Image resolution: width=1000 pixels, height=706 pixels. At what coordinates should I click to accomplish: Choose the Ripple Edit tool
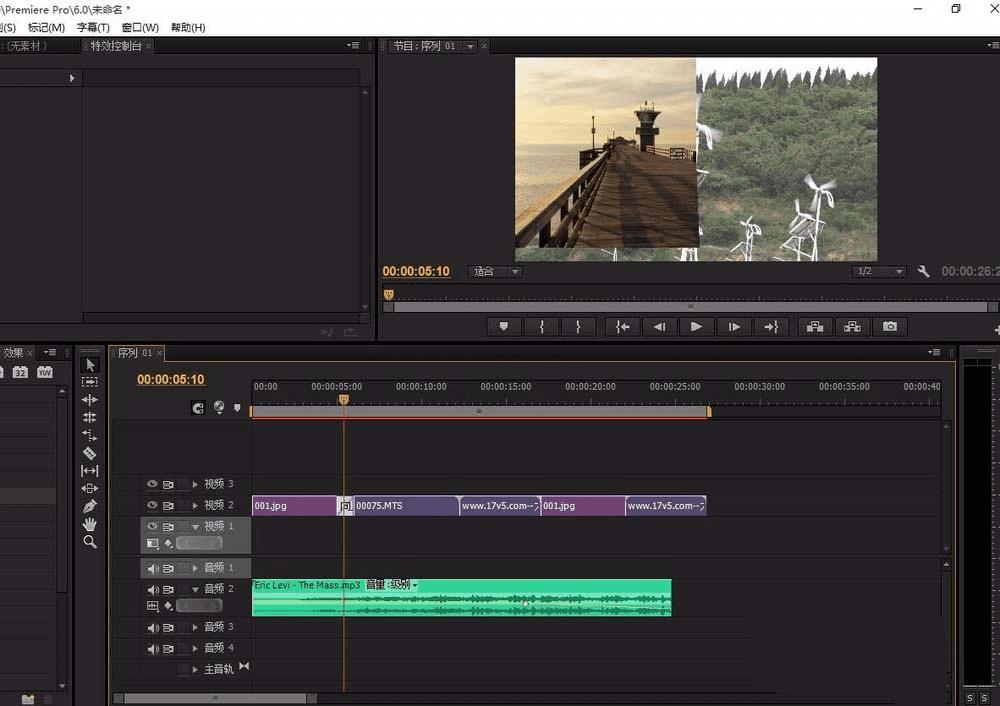pyautogui.click(x=90, y=400)
